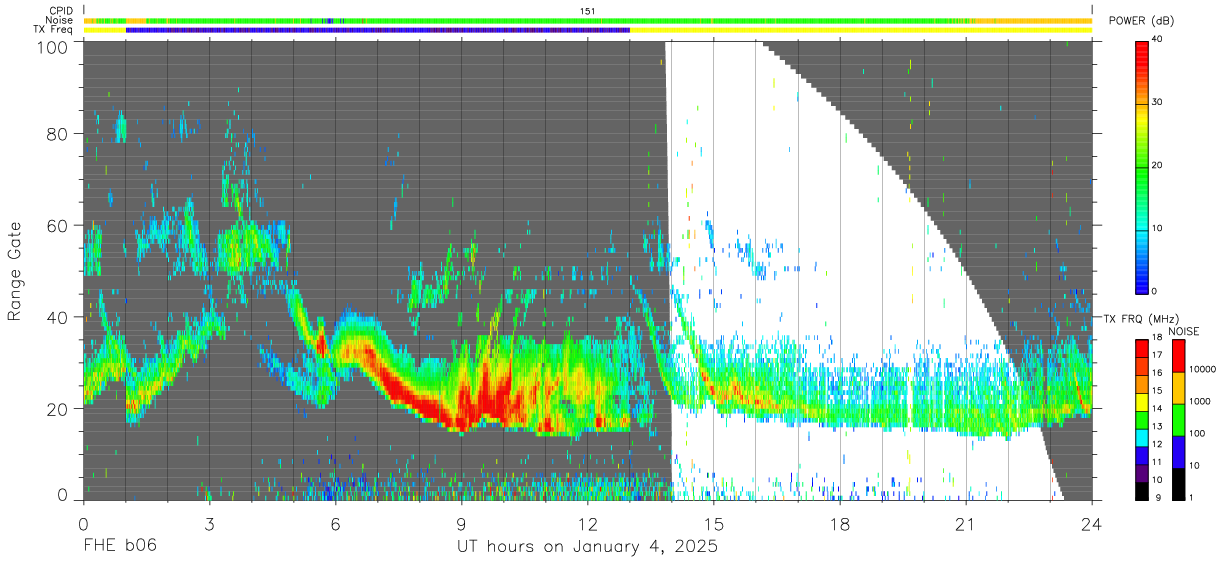Click the power colorbar gradient
Screen dimensions: 1228x567
coord(1141,166)
